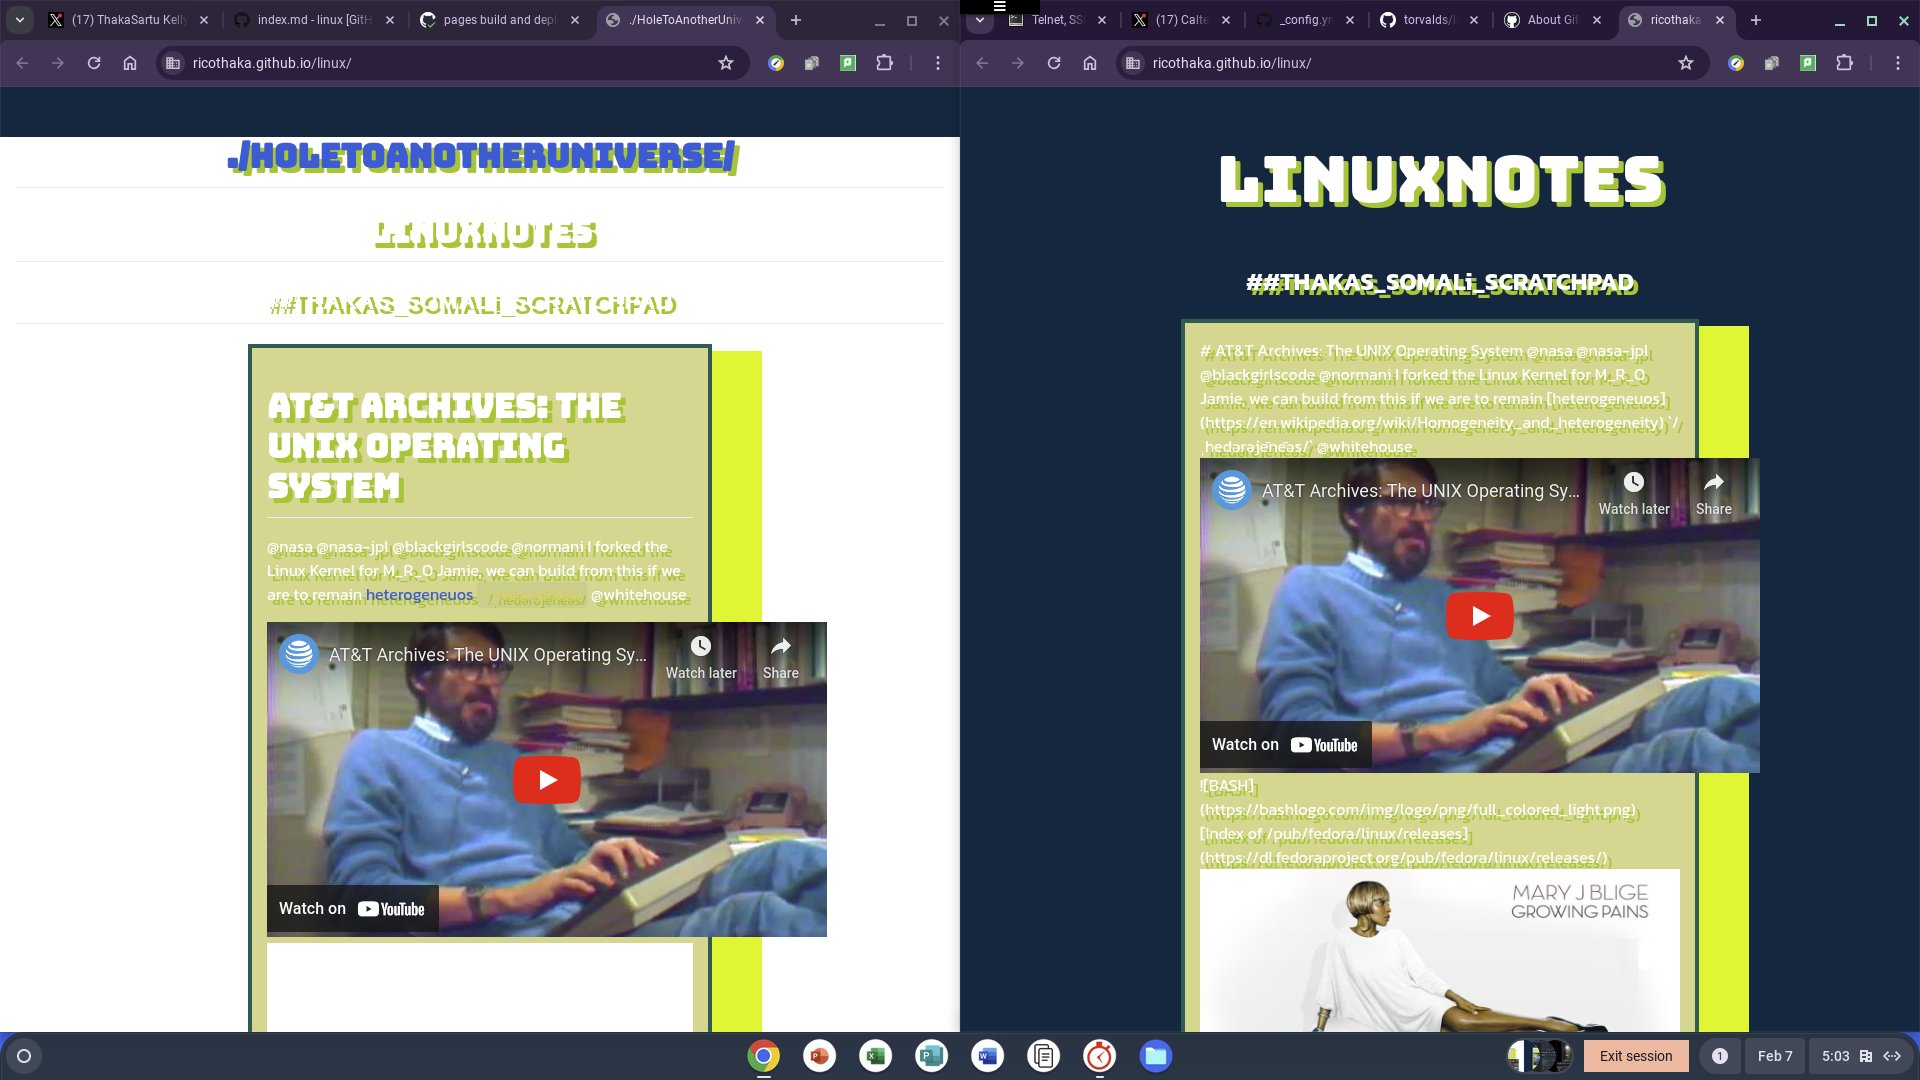
Task: Go back in the left browser window
Action: point(22,63)
